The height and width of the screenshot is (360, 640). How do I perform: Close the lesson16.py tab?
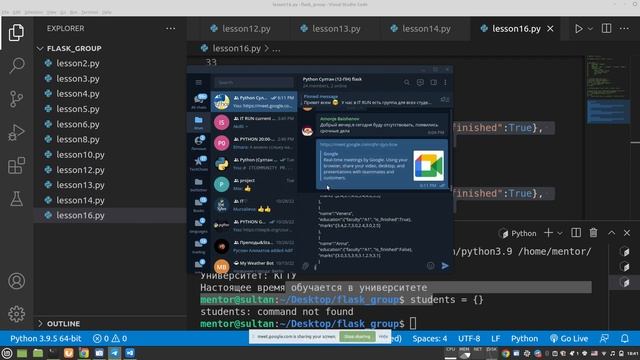click(x=550, y=29)
